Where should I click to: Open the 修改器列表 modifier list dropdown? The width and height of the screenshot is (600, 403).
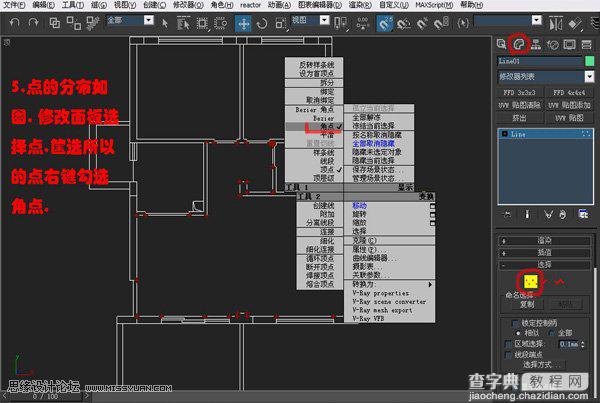tap(589, 77)
